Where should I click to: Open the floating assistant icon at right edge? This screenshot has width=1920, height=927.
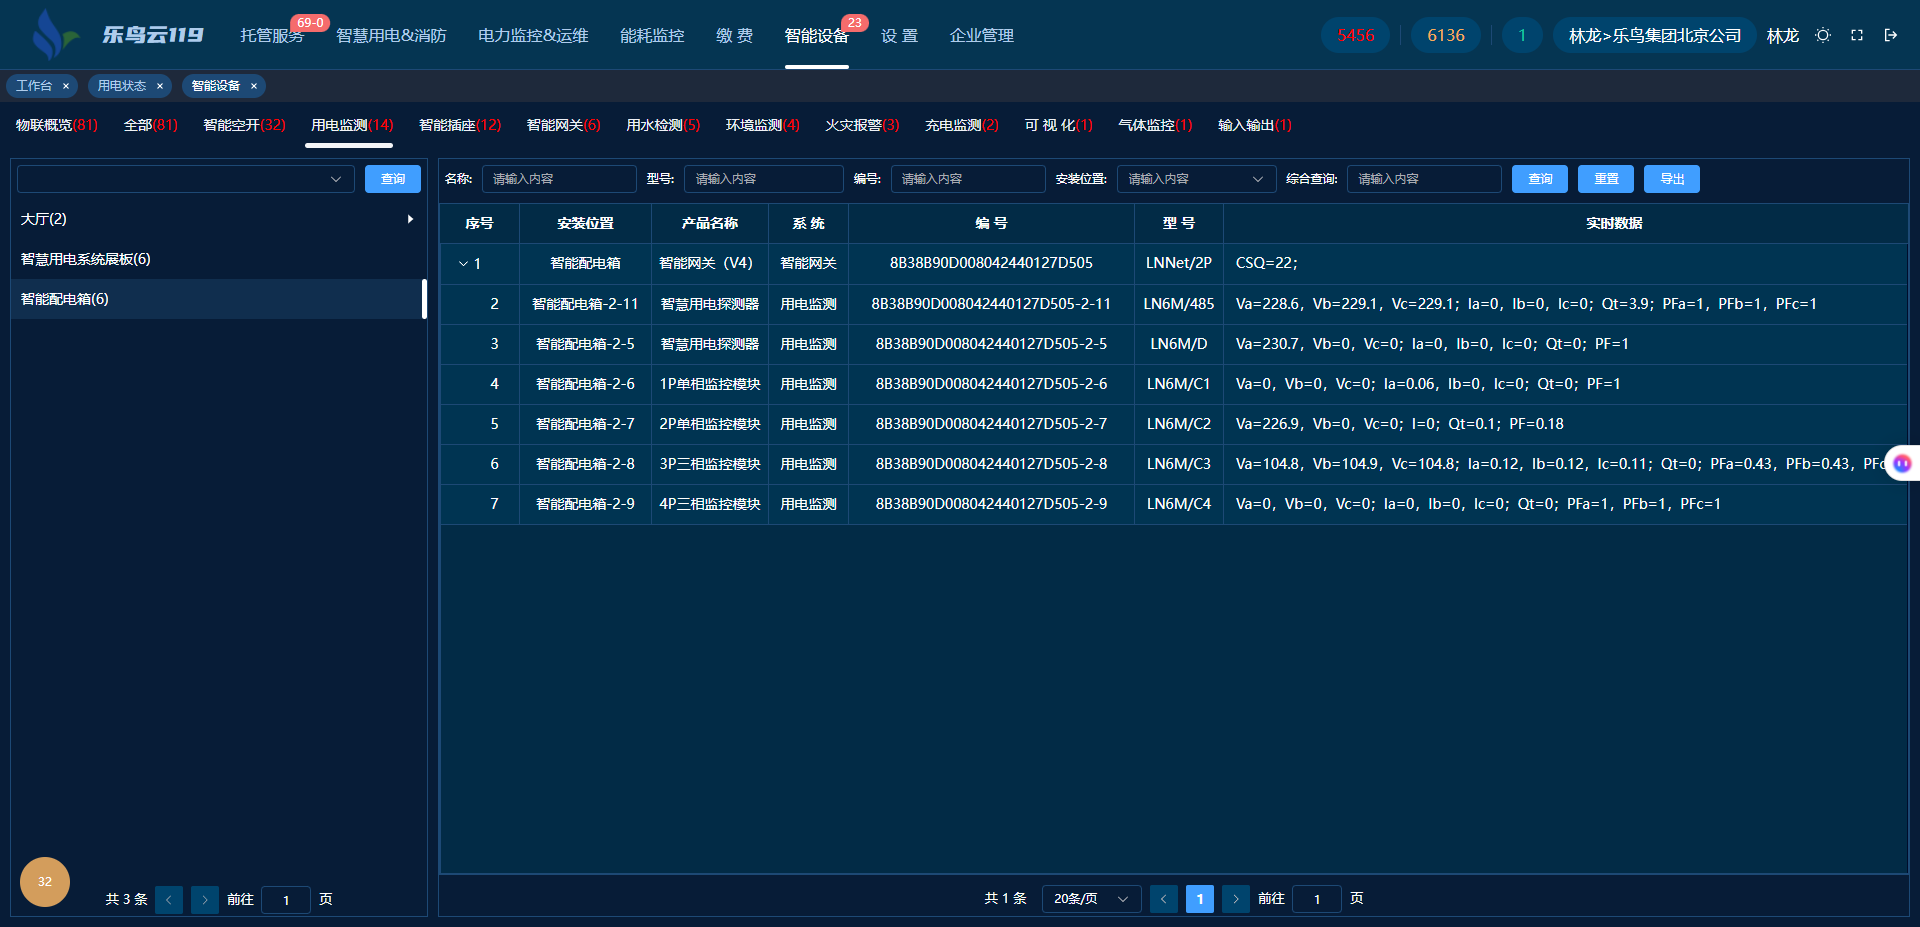click(1902, 463)
